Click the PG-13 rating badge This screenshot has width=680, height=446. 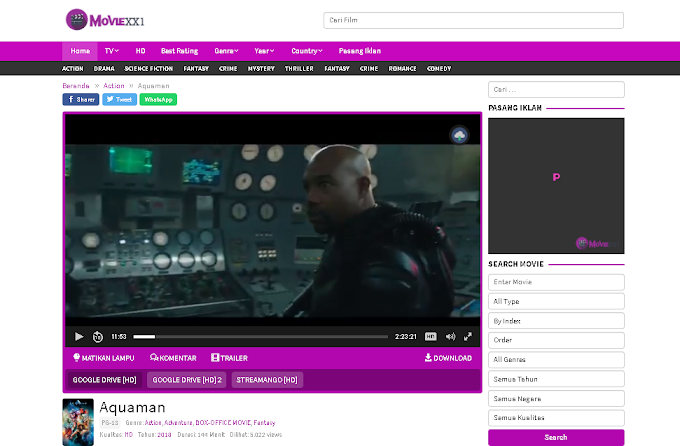109,423
